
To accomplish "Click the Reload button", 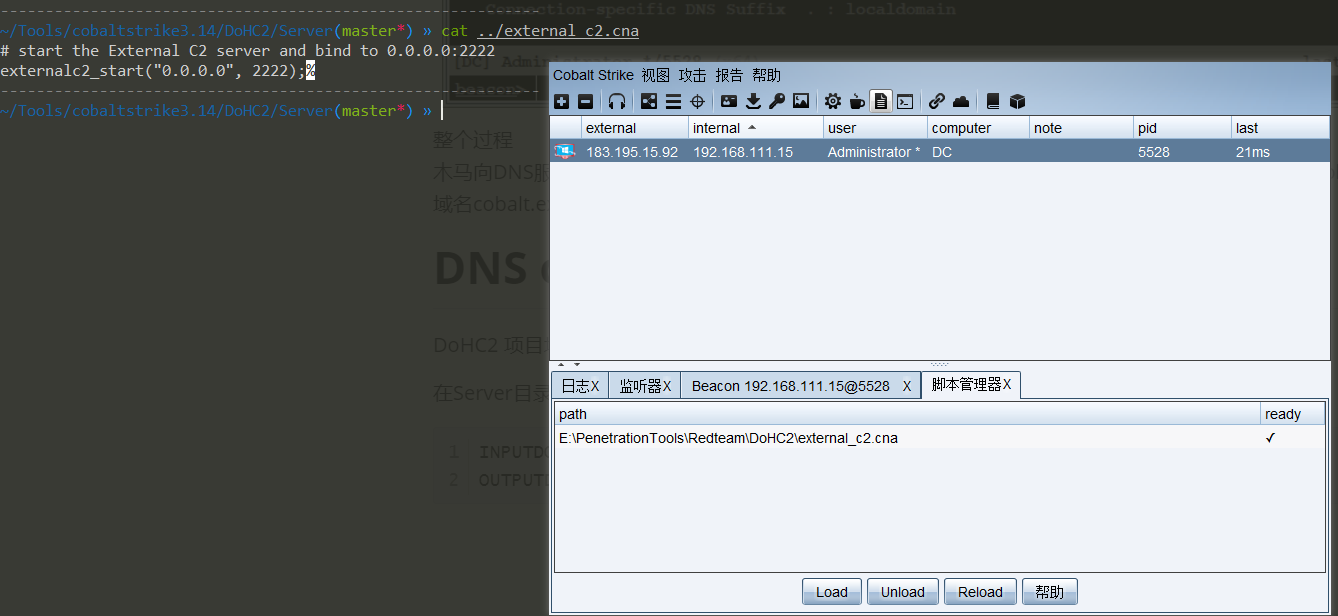I will (x=980, y=592).
